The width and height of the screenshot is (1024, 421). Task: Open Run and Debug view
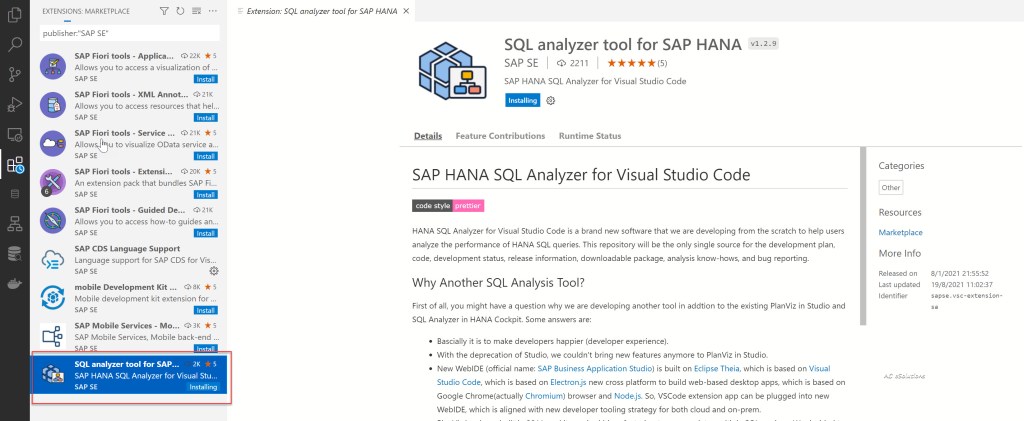point(15,105)
